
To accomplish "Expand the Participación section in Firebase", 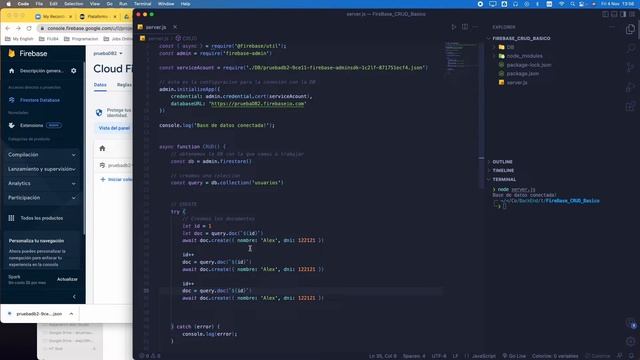I will [42, 198].
